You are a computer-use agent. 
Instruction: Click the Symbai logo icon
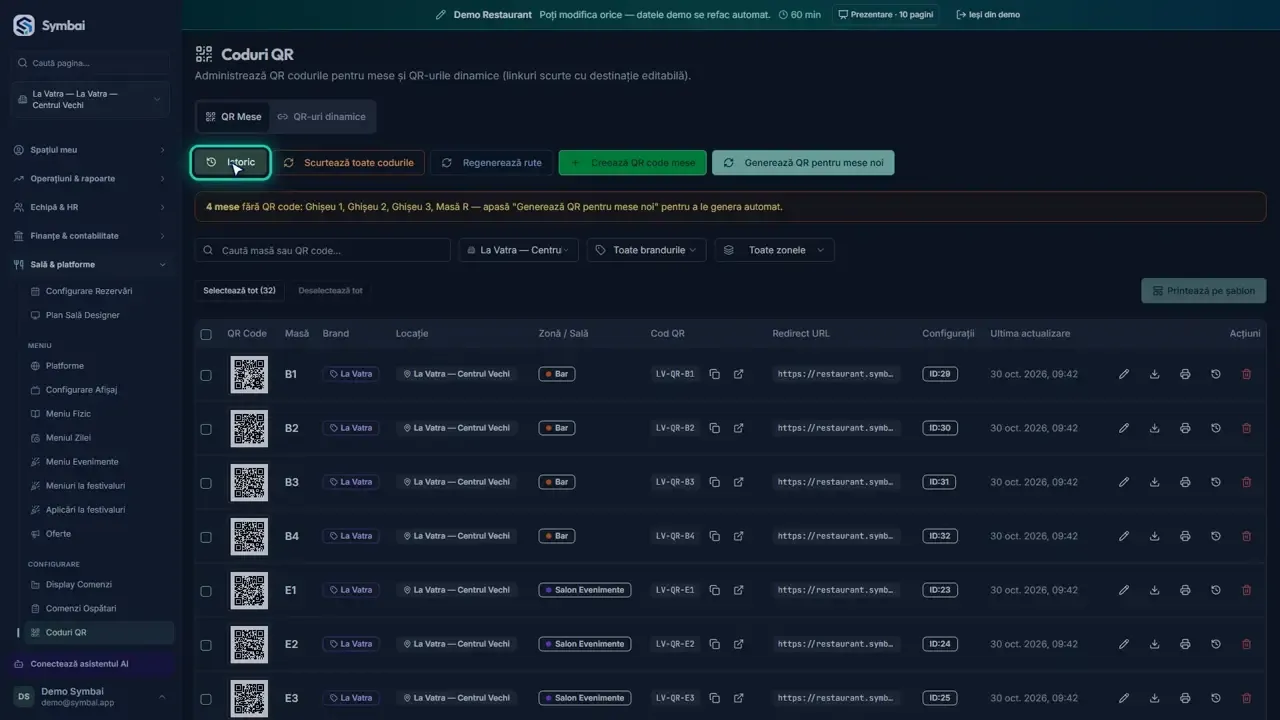click(x=24, y=26)
